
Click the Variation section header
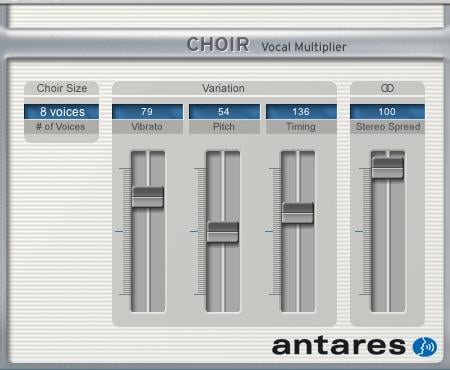pyautogui.click(x=224, y=88)
